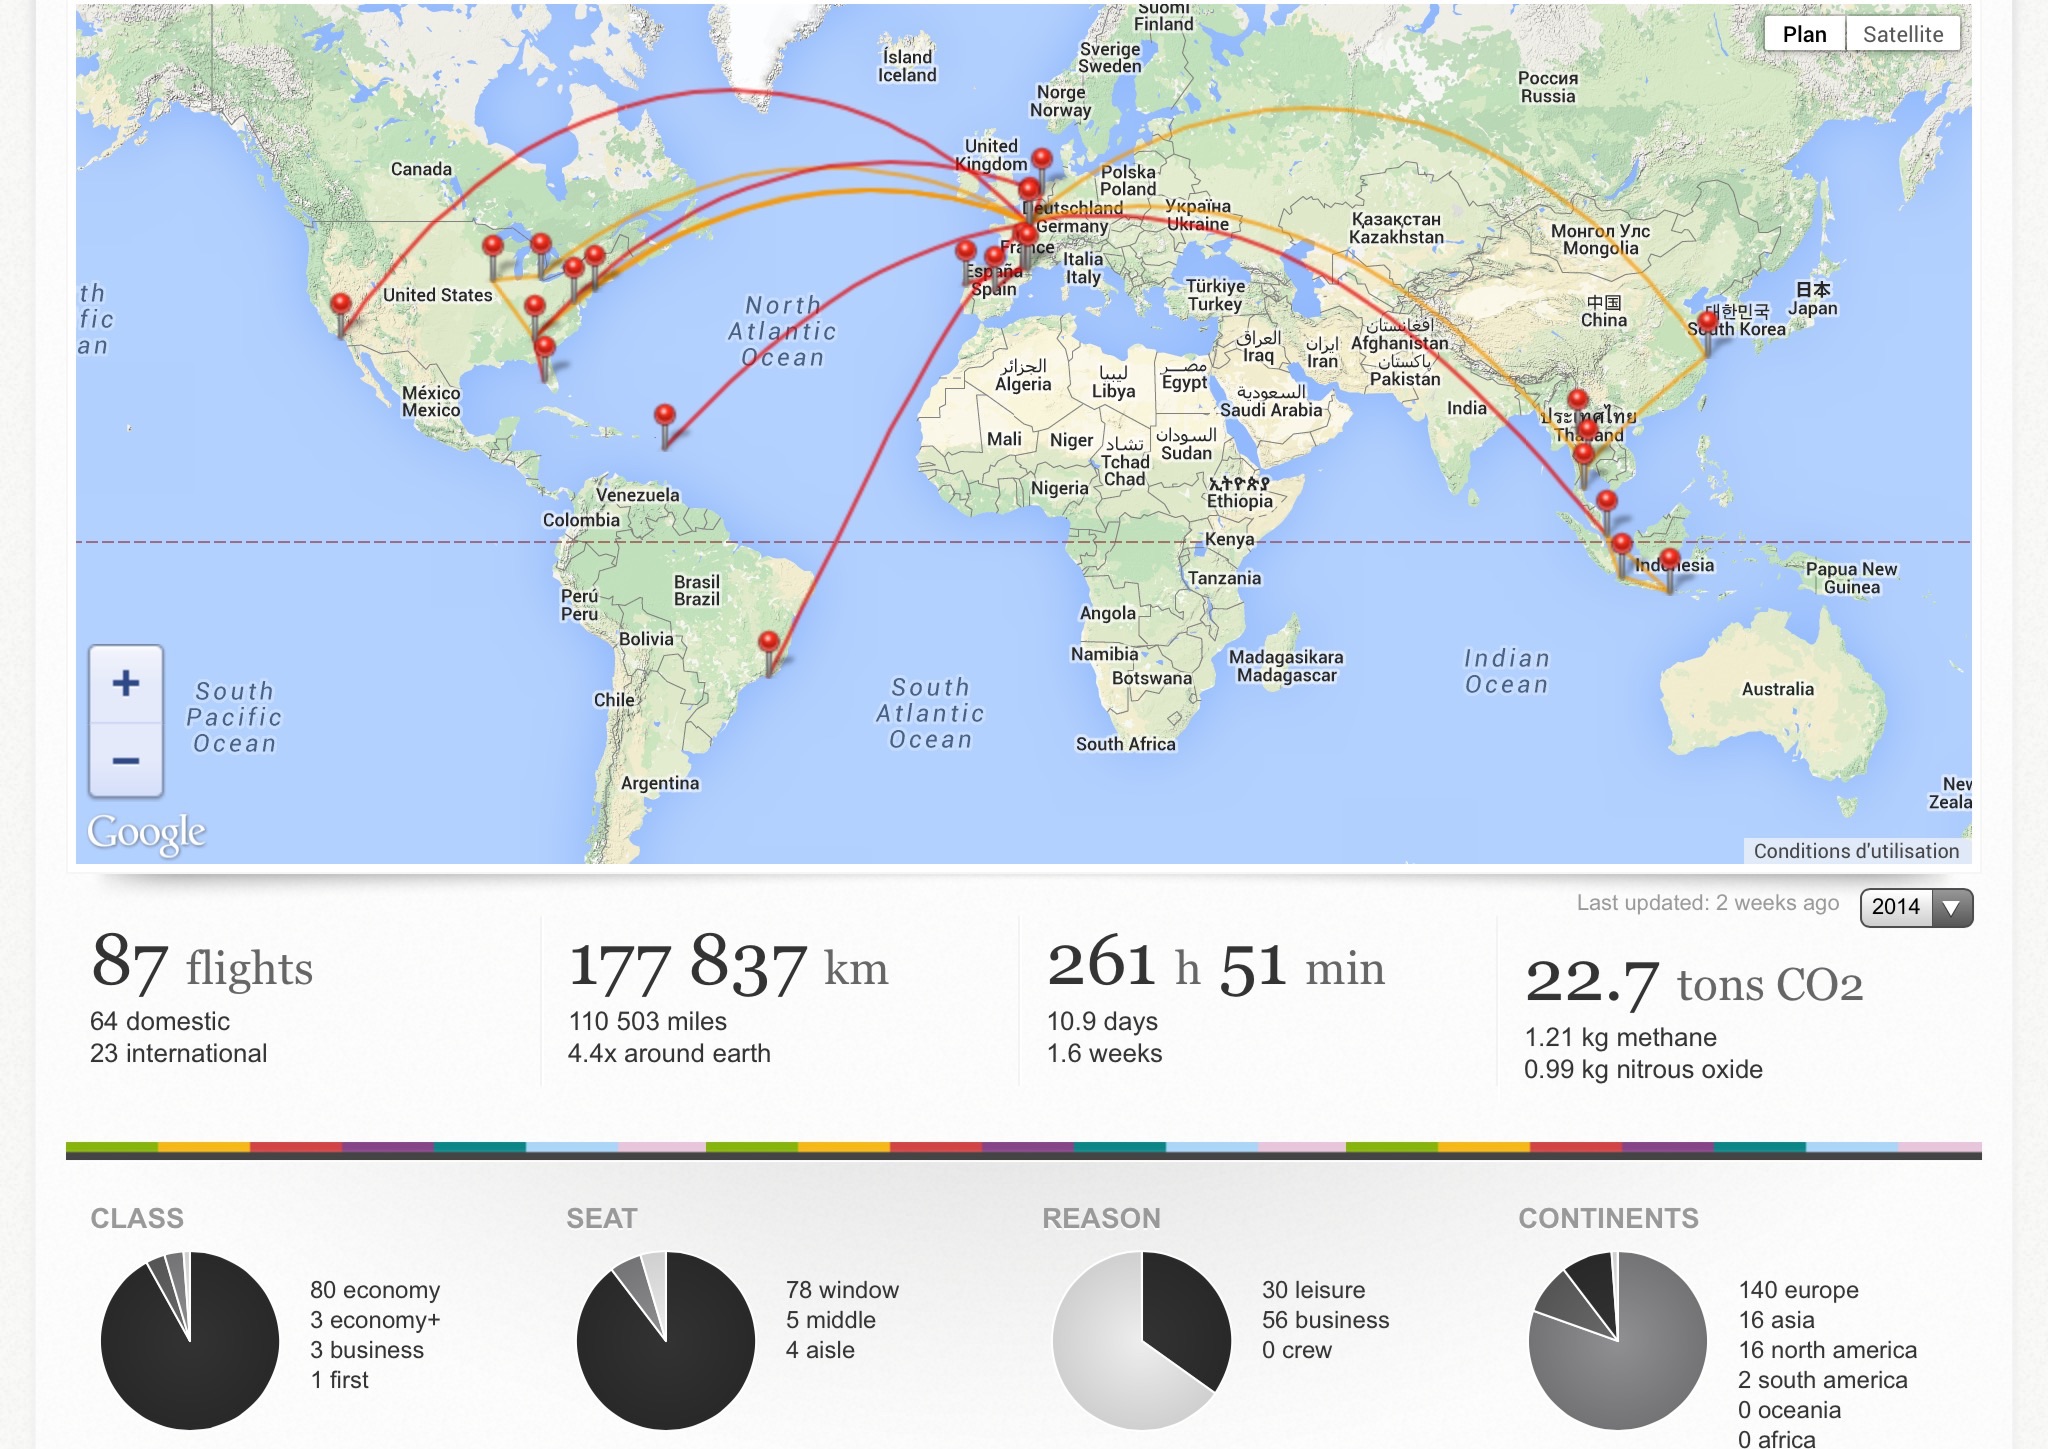Click the REASON pie chart

click(1142, 1340)
